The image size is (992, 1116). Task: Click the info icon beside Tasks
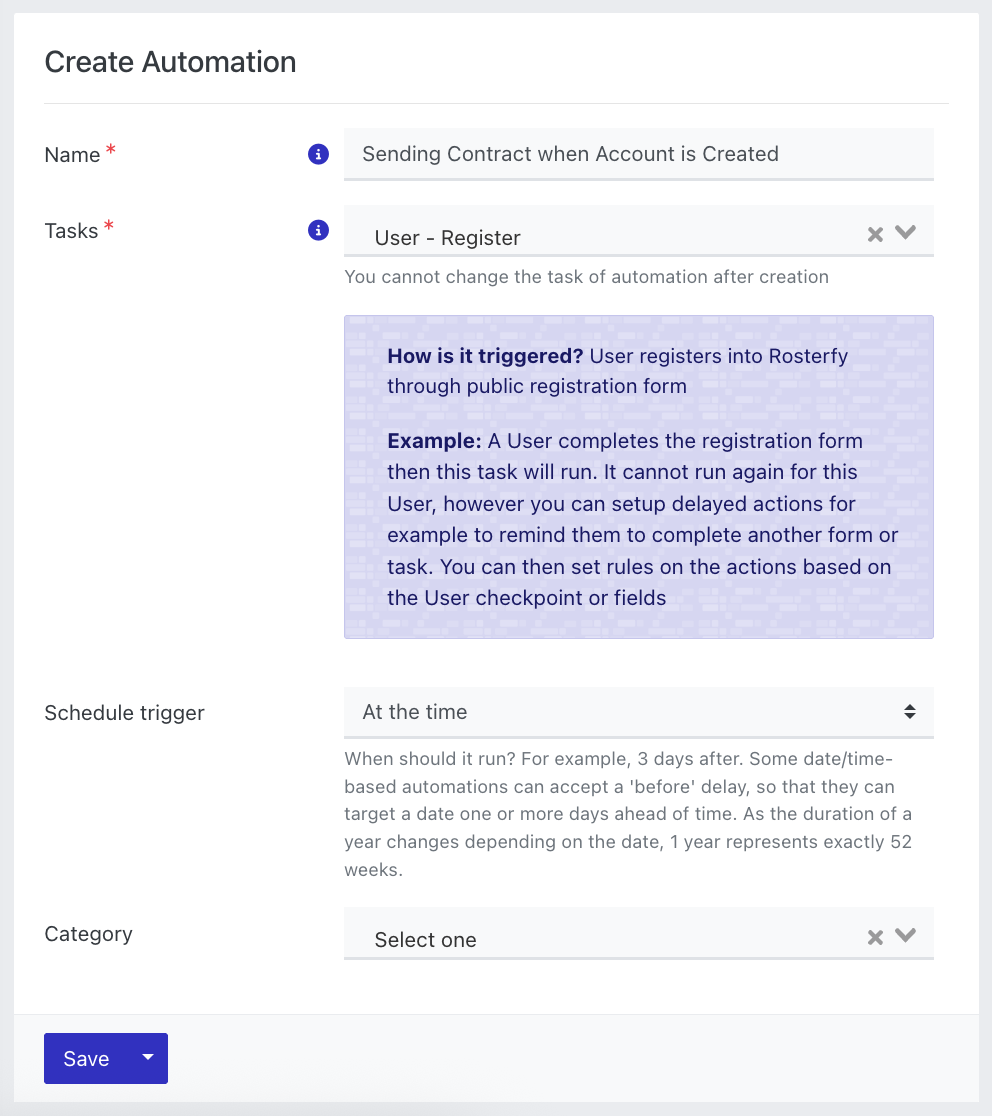[318, 230]
